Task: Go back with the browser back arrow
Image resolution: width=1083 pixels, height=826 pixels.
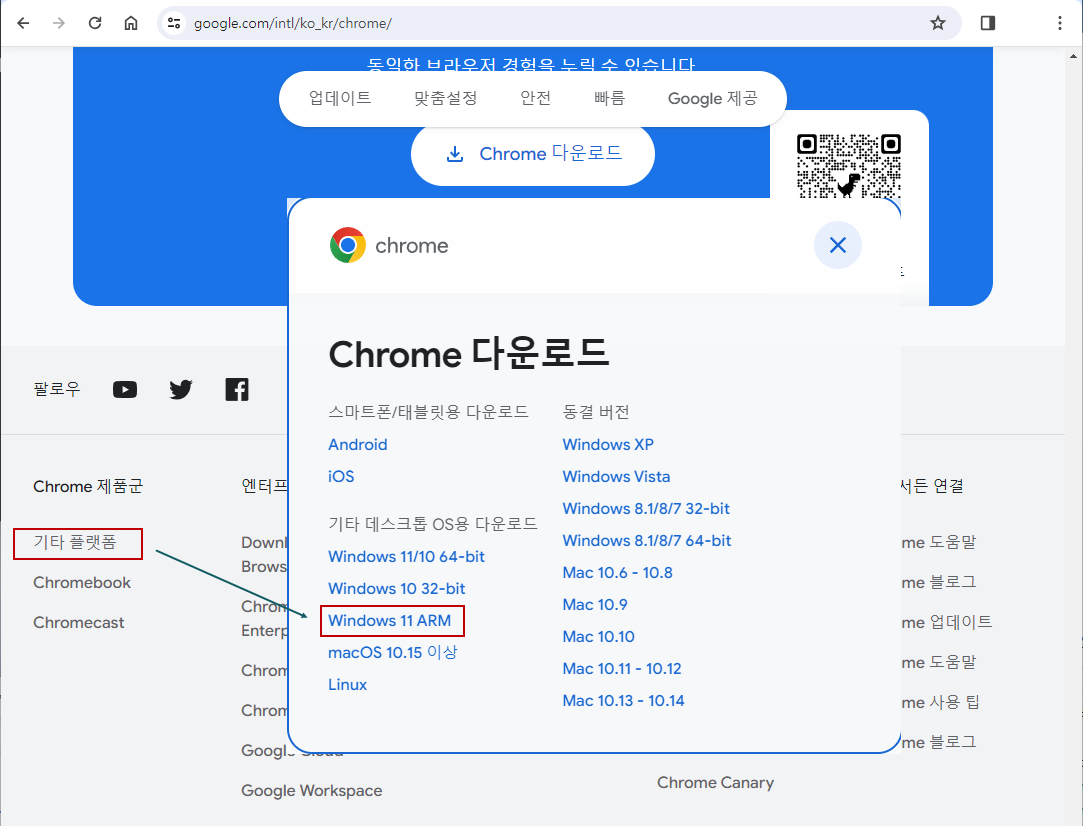Action: pyautogui.click(x=23, y=23)
